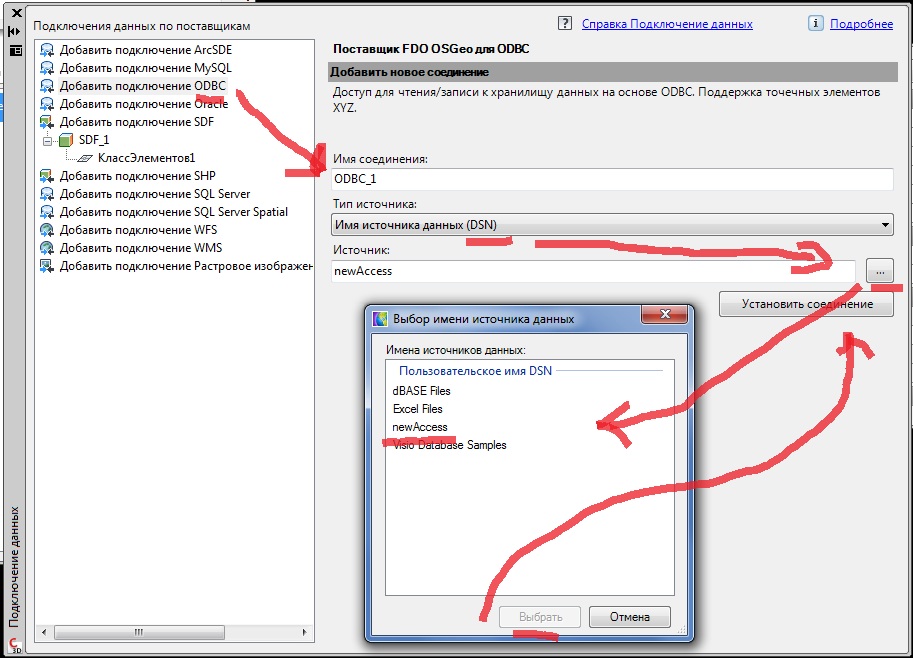913x658 pixels.
Task: Click the left scroll arrow of providers list
Action: (x=44, y=632)
